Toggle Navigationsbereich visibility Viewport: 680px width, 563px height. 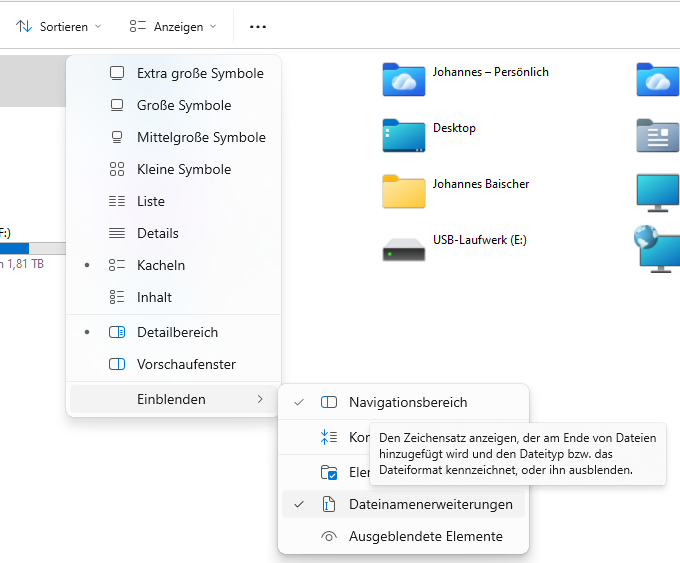(x=407, y=402)
